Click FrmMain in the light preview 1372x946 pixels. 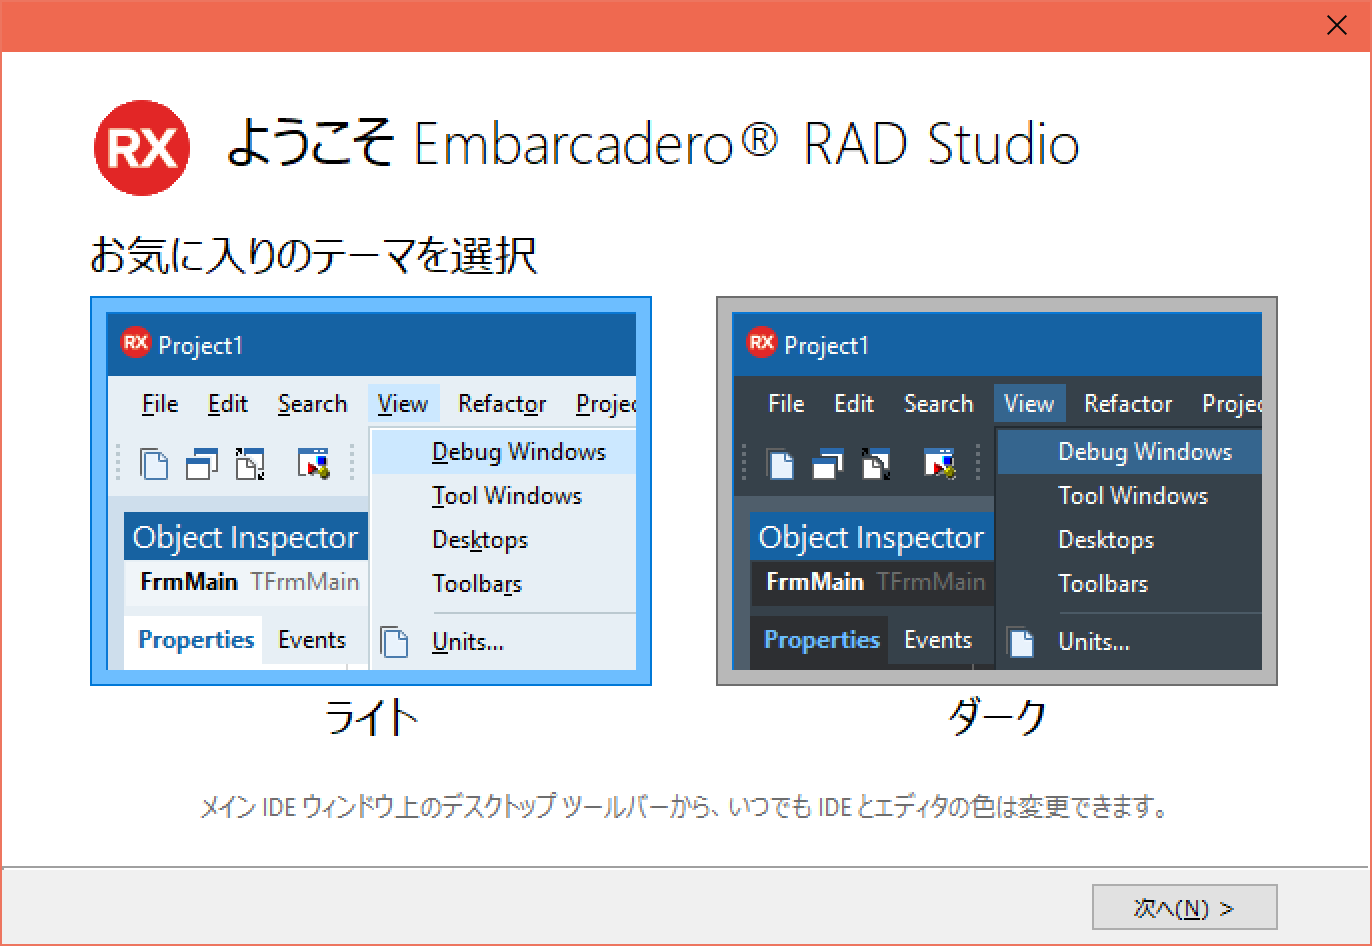pos(189,582)
